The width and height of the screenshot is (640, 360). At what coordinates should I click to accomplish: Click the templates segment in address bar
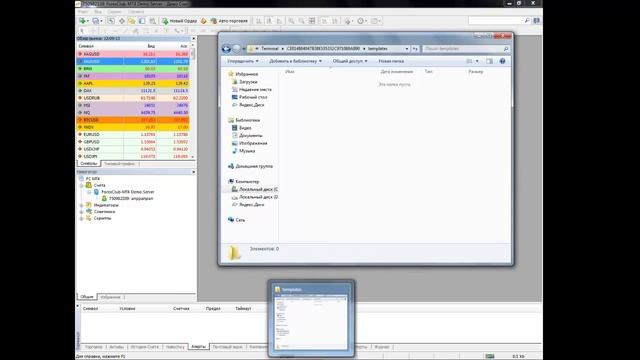(378, 49)
